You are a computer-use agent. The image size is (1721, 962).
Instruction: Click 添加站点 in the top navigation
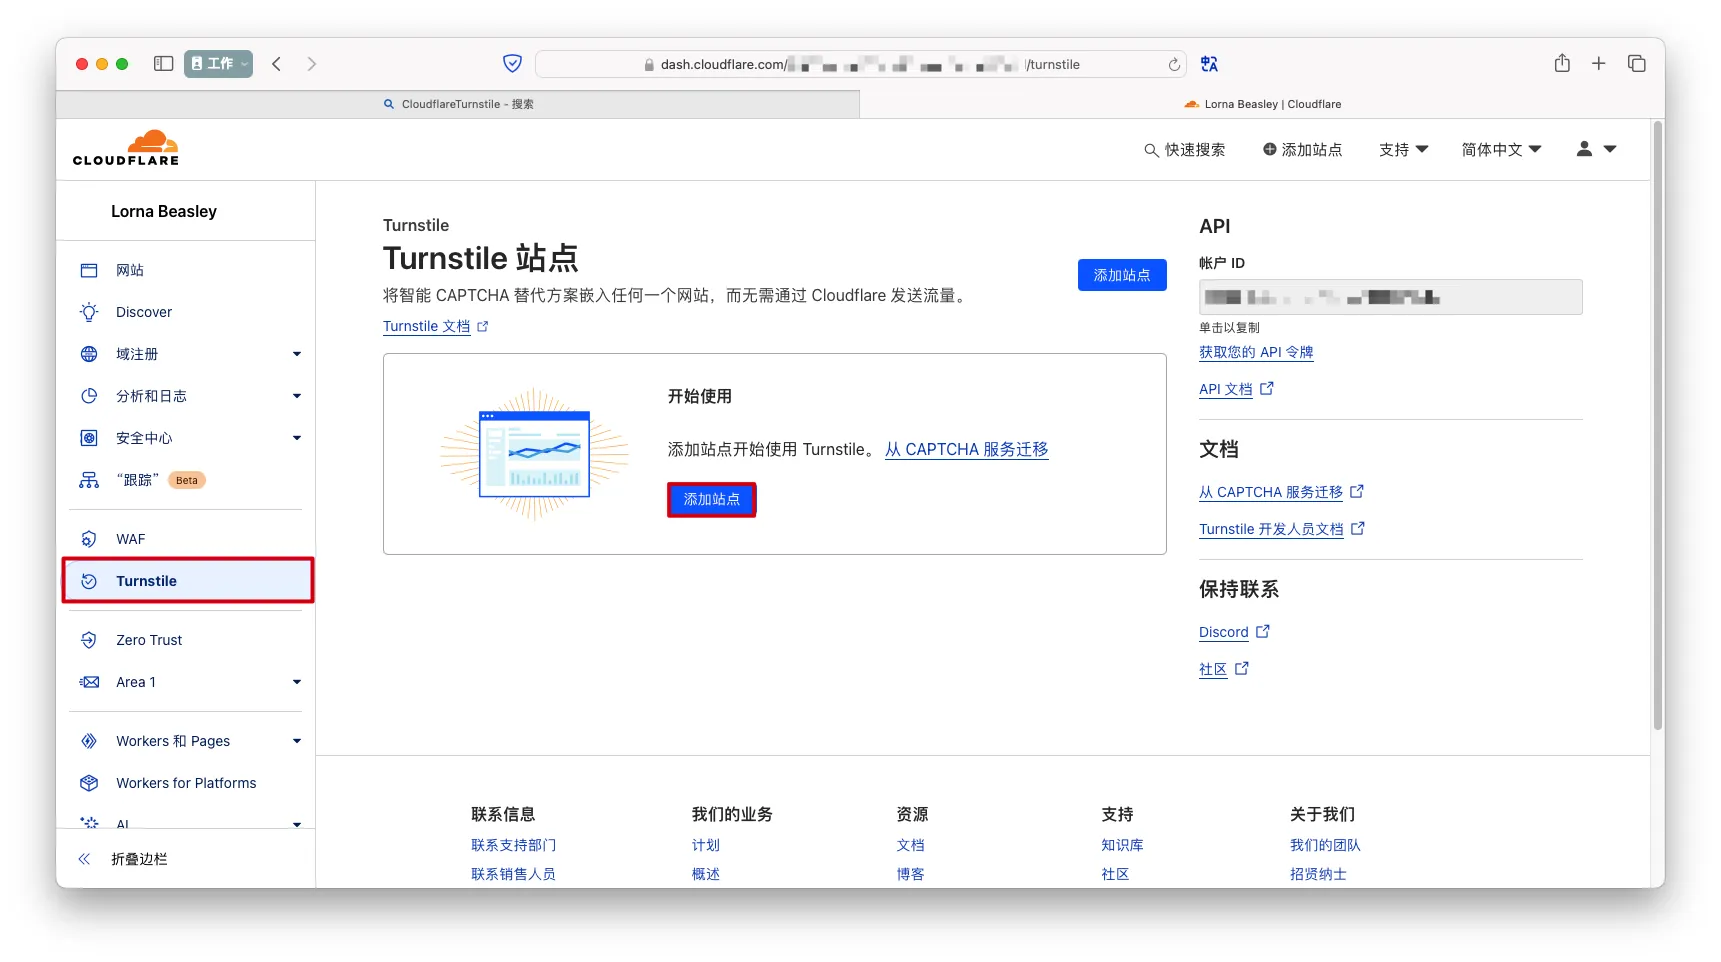[1302, 149]
